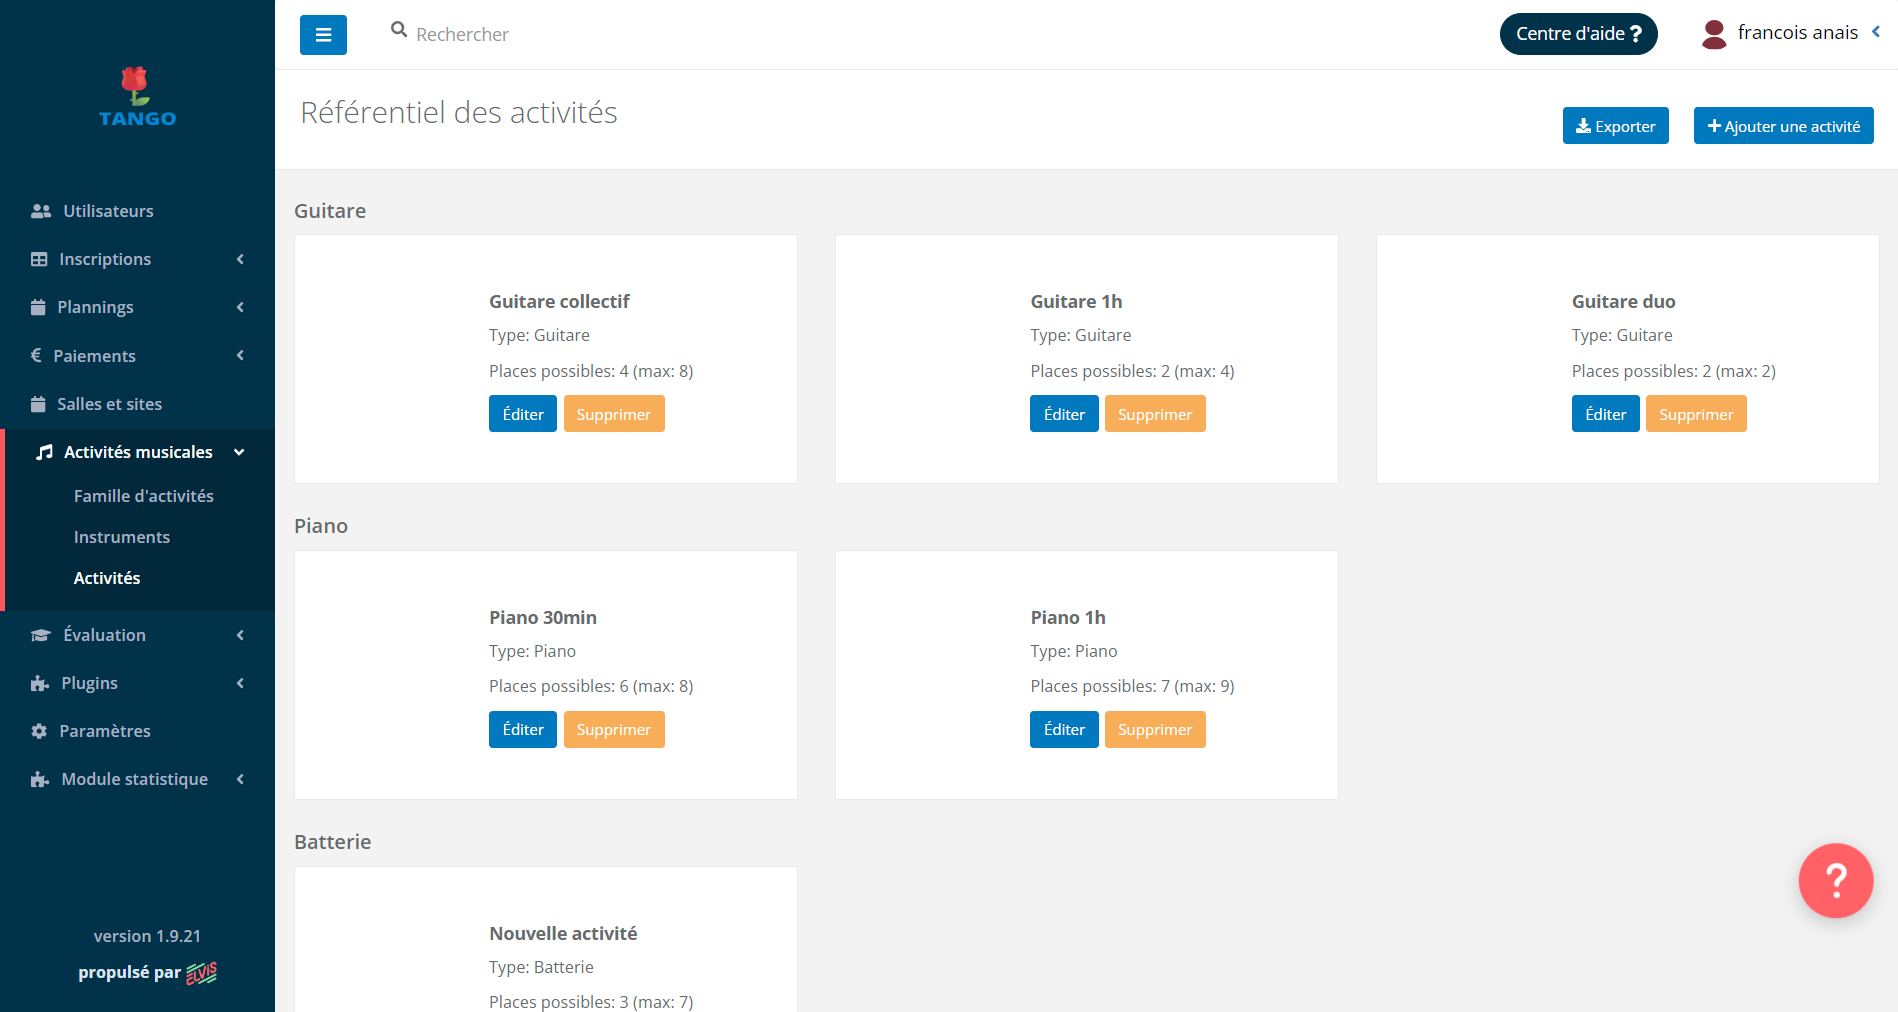Click the Guitare collectif title
1898x1012 pixels.
[559, 301]
